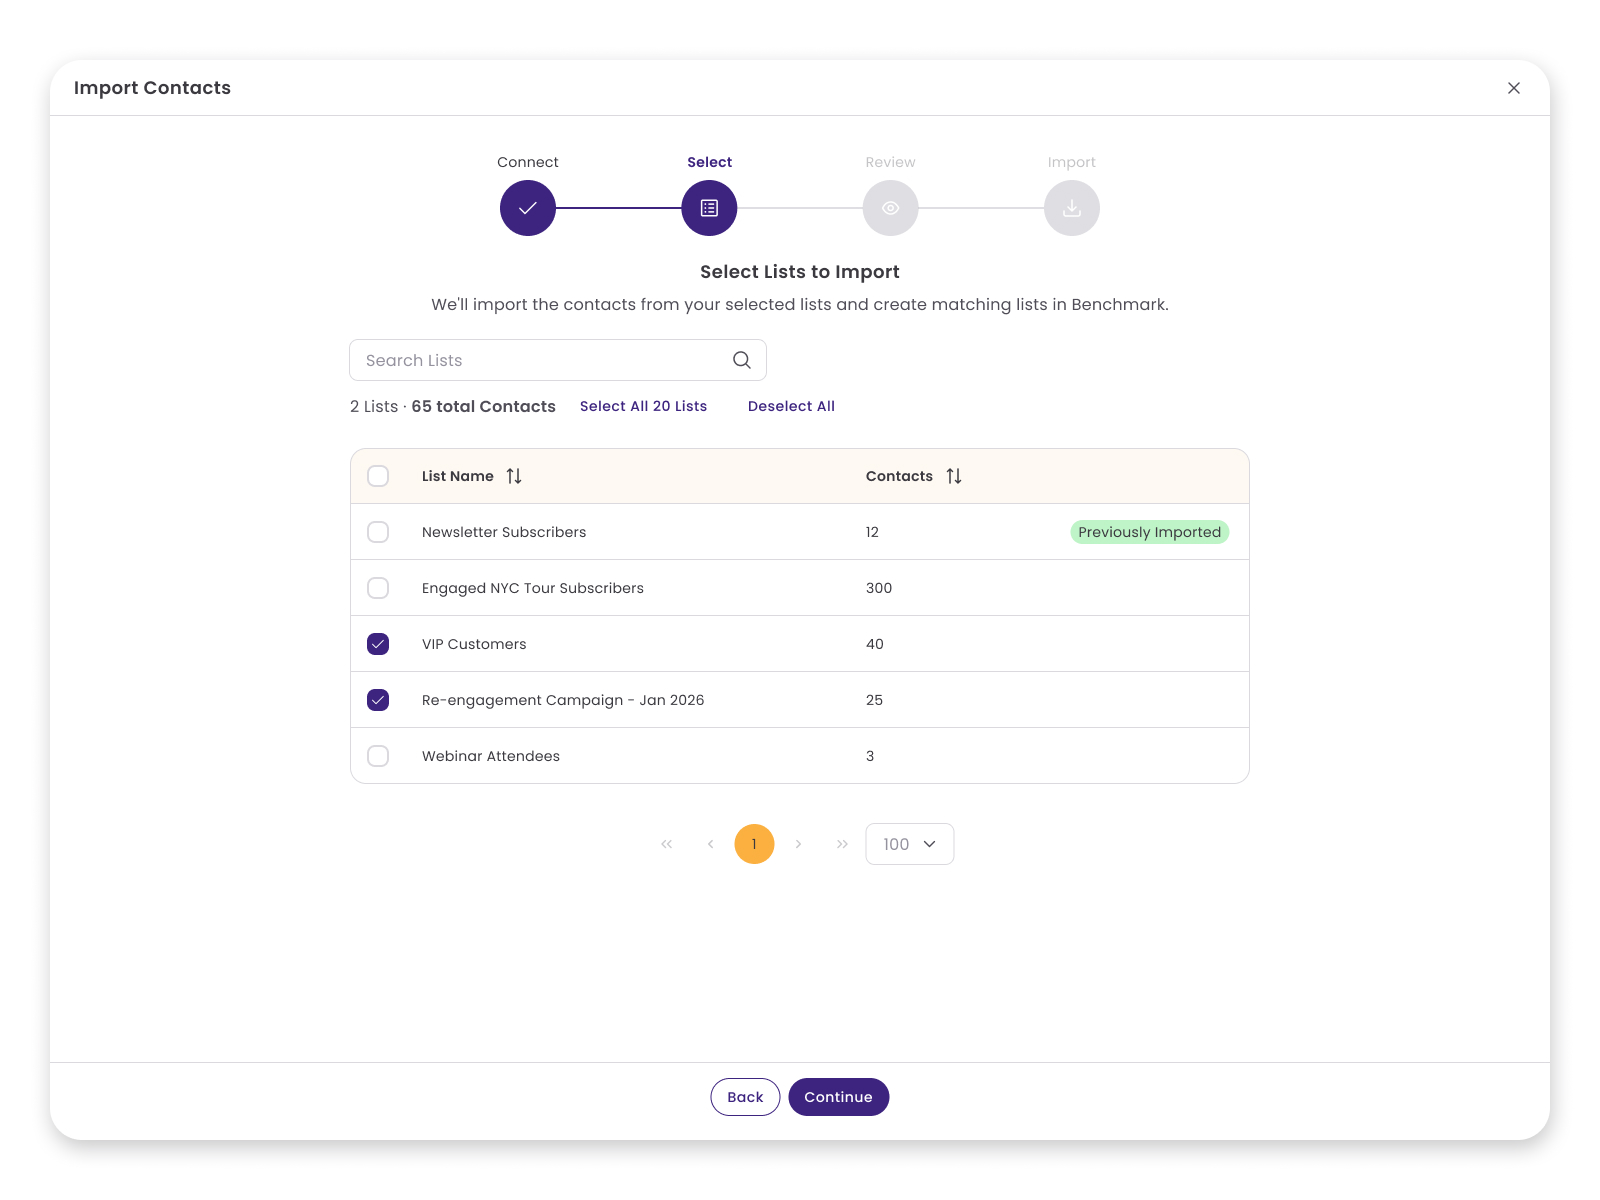
Task: Close the Import Contacts dialog
Action: 1514,88
